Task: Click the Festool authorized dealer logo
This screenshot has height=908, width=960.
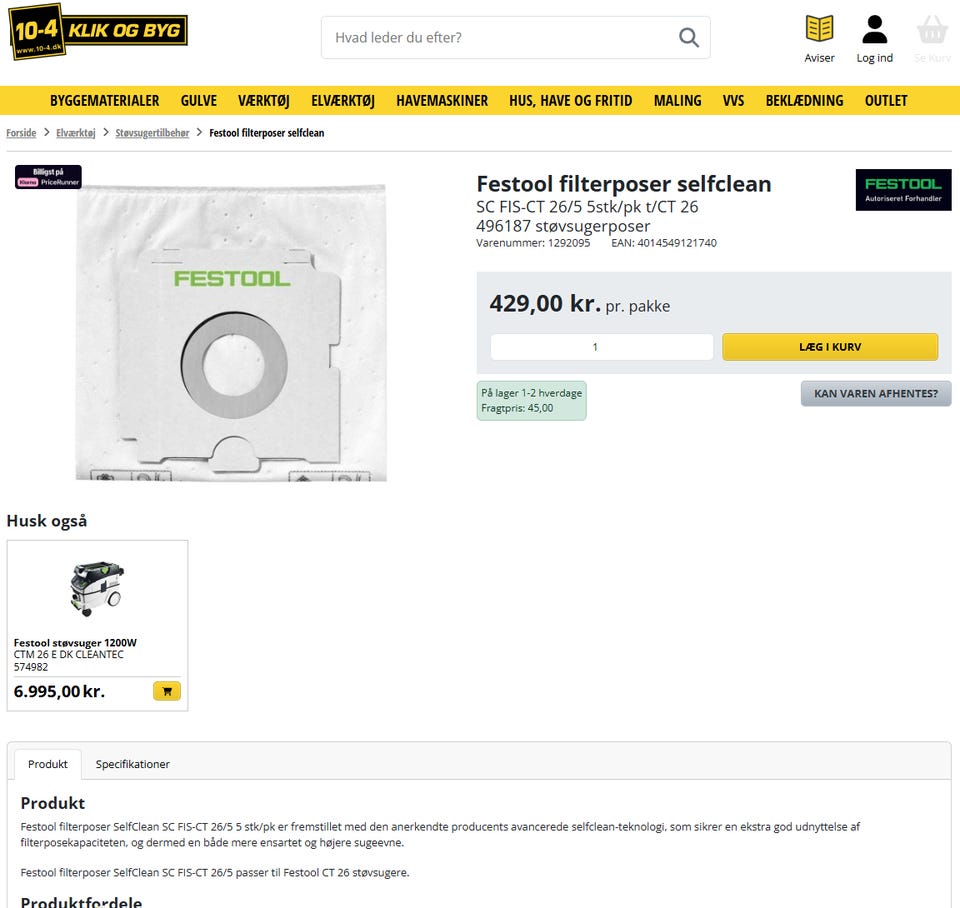Action: 903,190
